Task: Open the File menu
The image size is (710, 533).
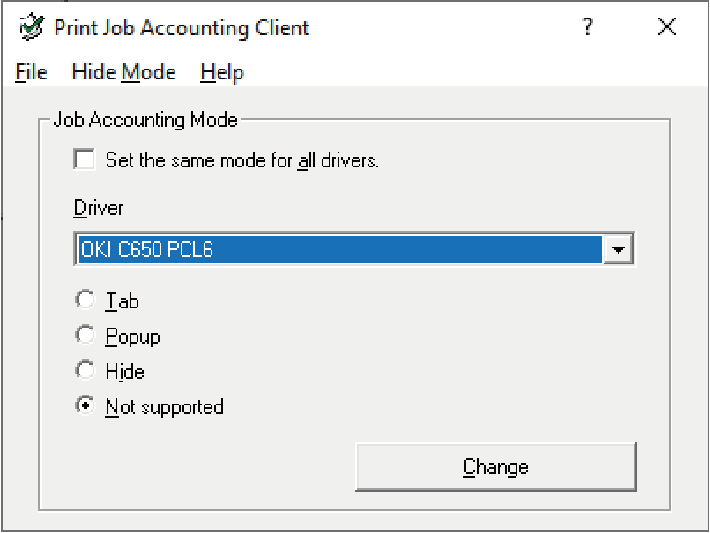Action: [x=31, y=72]
